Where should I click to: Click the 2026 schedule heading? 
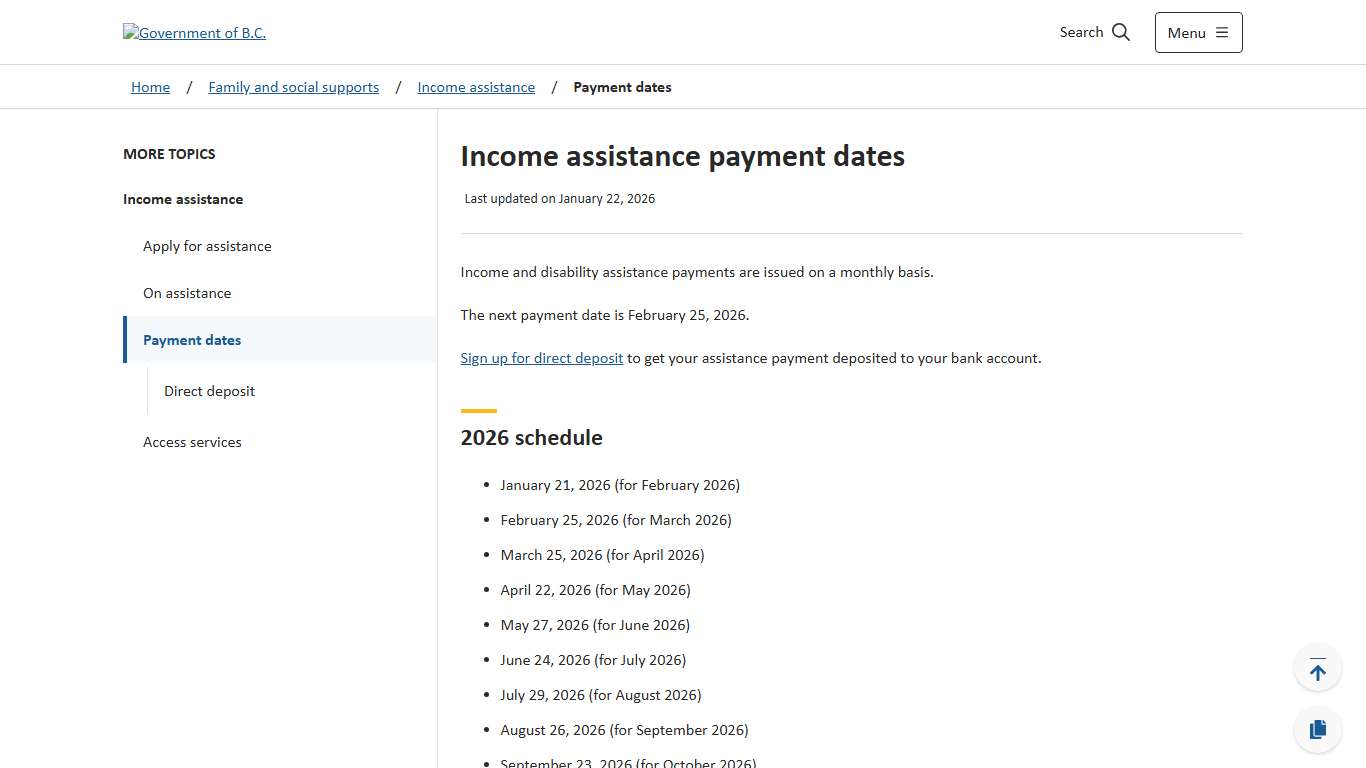[x=531, y=437]
